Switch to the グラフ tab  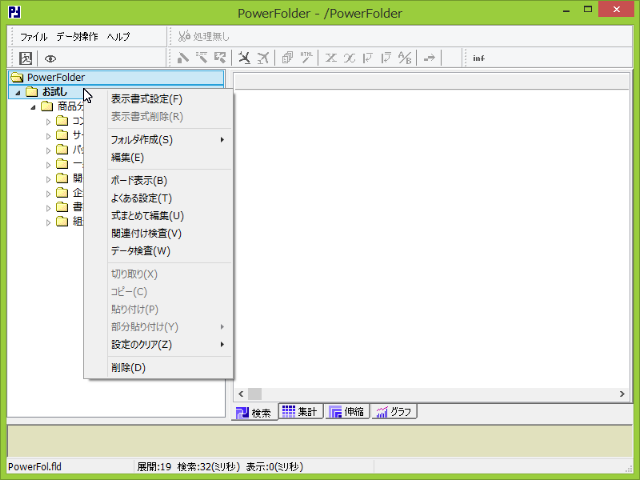[x=394, y=411]
